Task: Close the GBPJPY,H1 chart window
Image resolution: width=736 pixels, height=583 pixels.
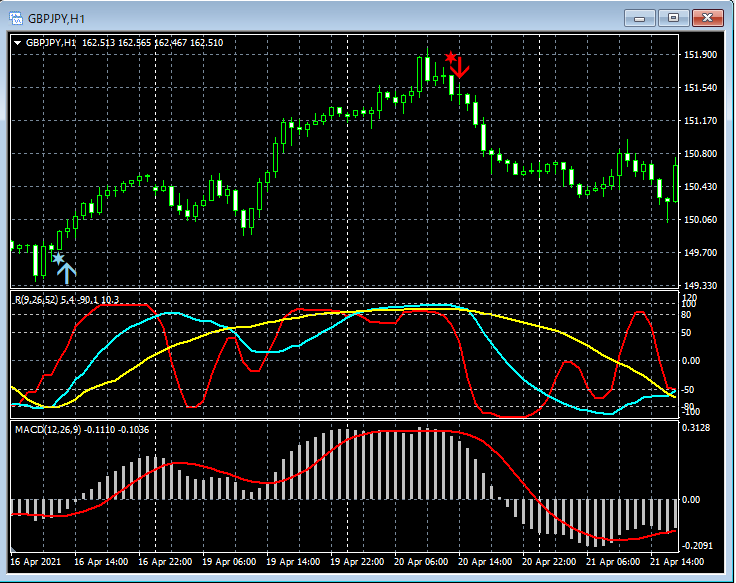Action: [708, 18]
